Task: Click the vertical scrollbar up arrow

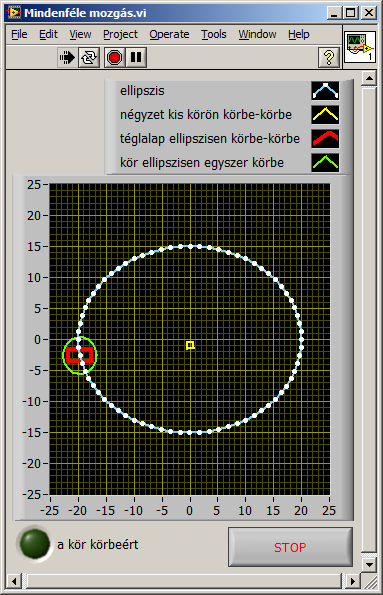Action: (369, 78)
